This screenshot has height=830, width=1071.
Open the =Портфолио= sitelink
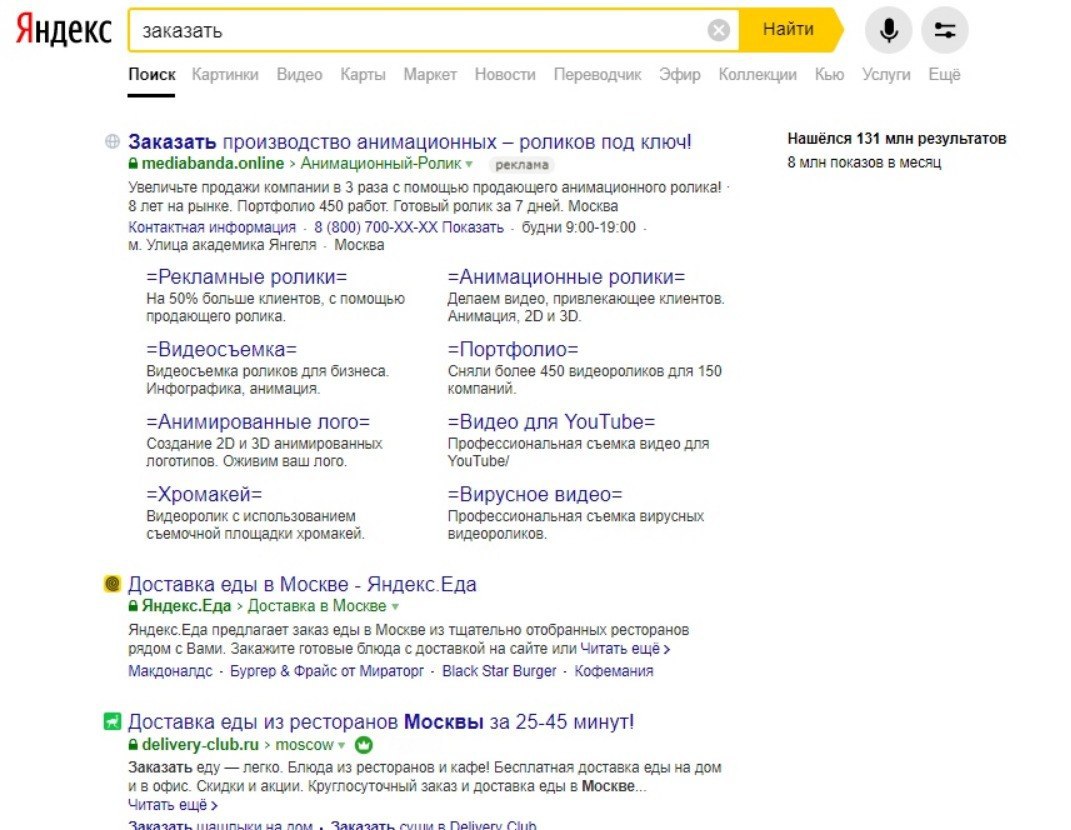point(513,349)
